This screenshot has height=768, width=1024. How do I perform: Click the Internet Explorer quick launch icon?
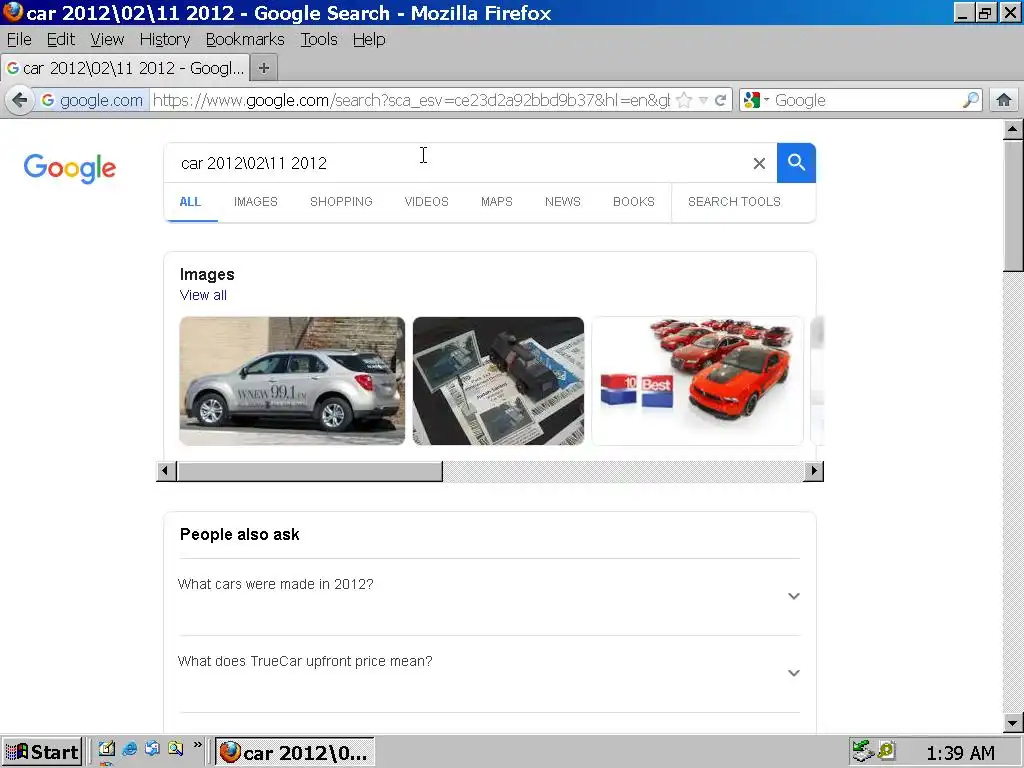tap(129, 748)
